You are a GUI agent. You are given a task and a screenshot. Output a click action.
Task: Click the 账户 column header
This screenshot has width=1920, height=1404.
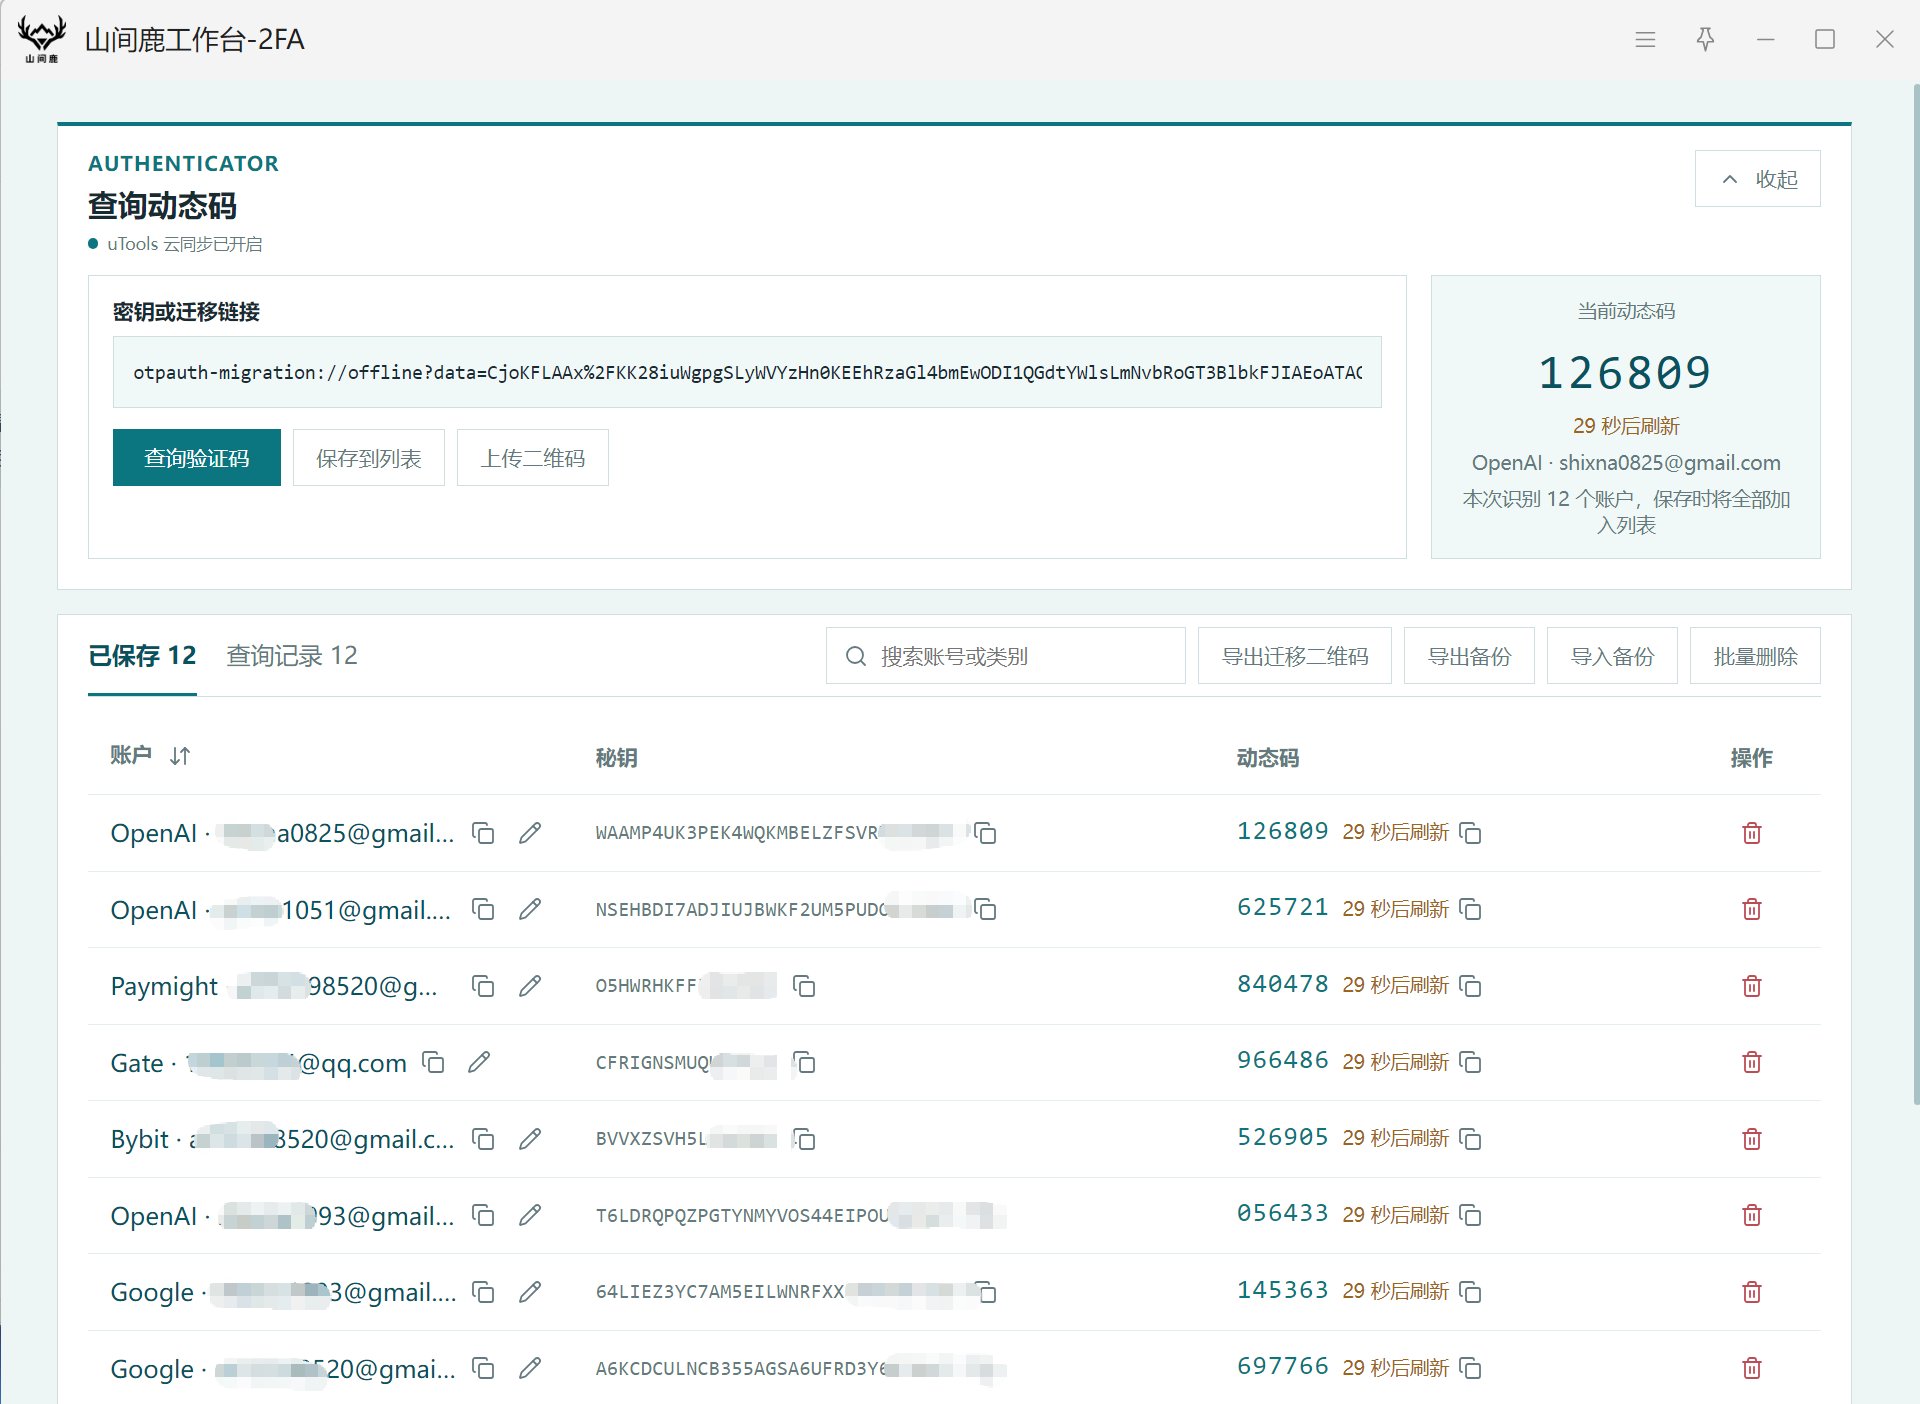131,755
